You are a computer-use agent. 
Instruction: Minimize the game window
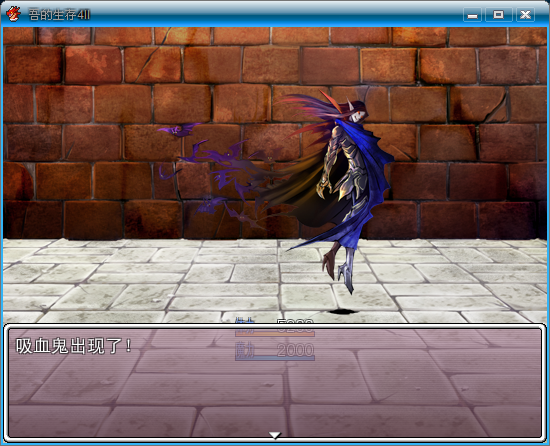pyautogui.click(x=472, y=15)
